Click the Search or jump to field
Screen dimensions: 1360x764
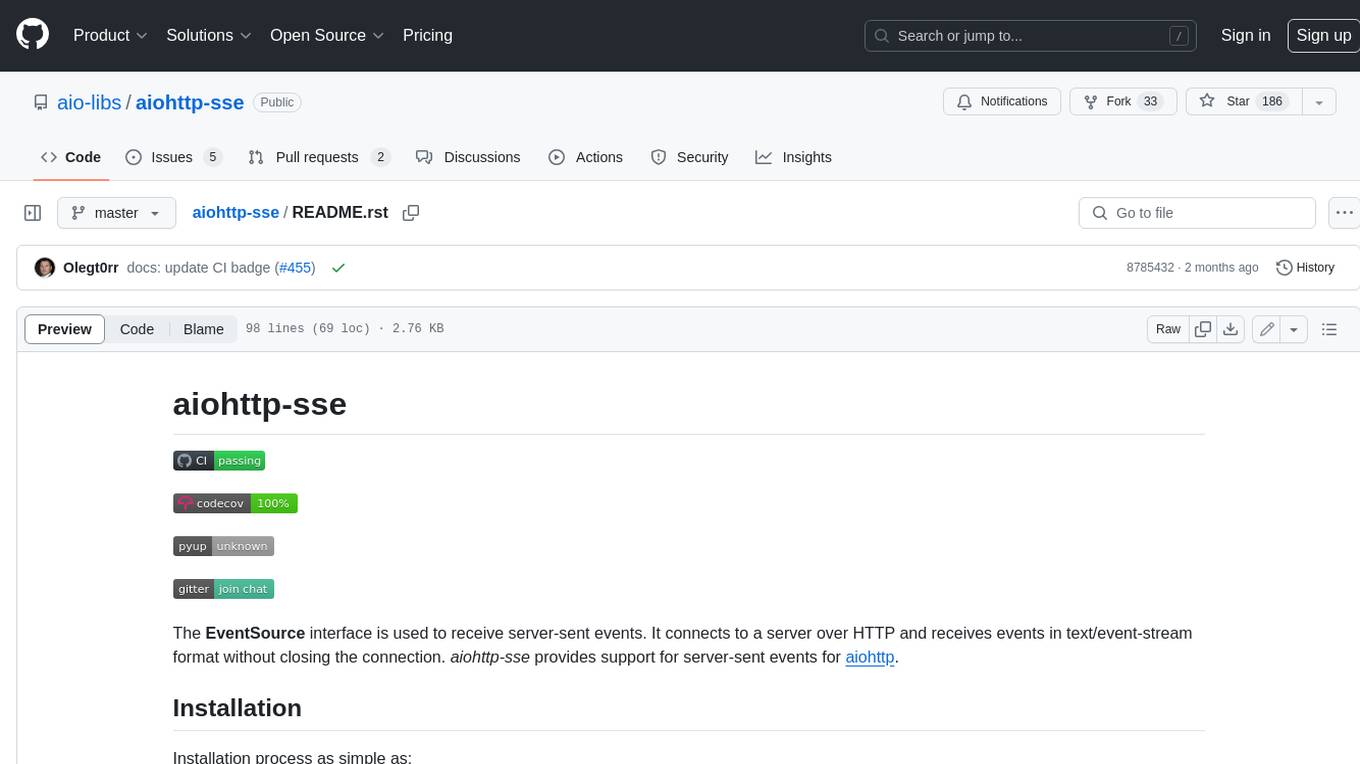(1031, 35)
